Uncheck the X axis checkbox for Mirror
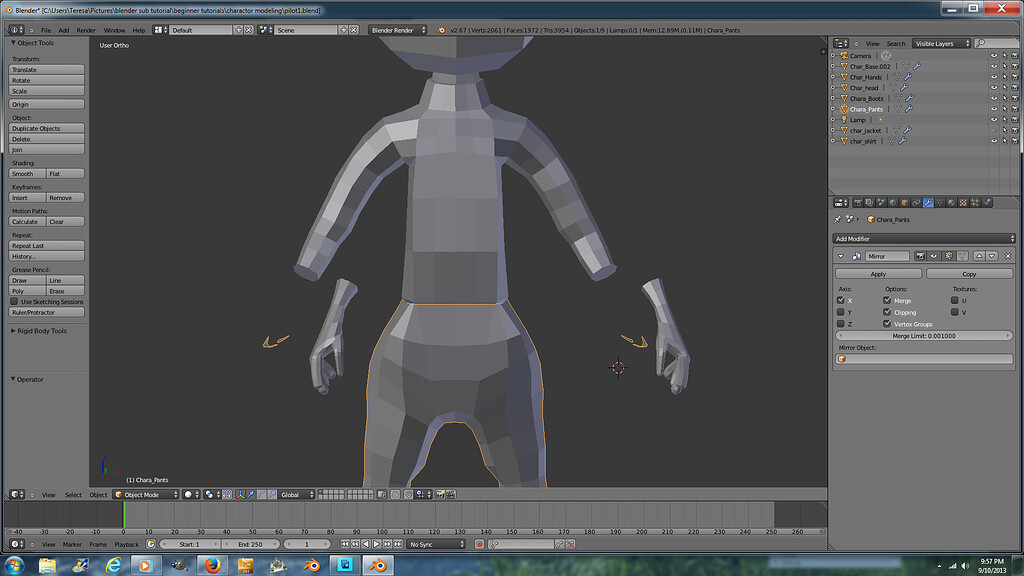This screenshot has width=1024, height=576. (840, 300)
